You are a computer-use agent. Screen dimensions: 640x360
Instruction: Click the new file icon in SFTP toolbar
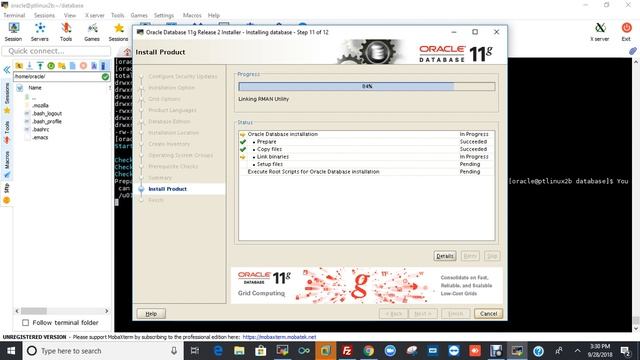point(72,65)
